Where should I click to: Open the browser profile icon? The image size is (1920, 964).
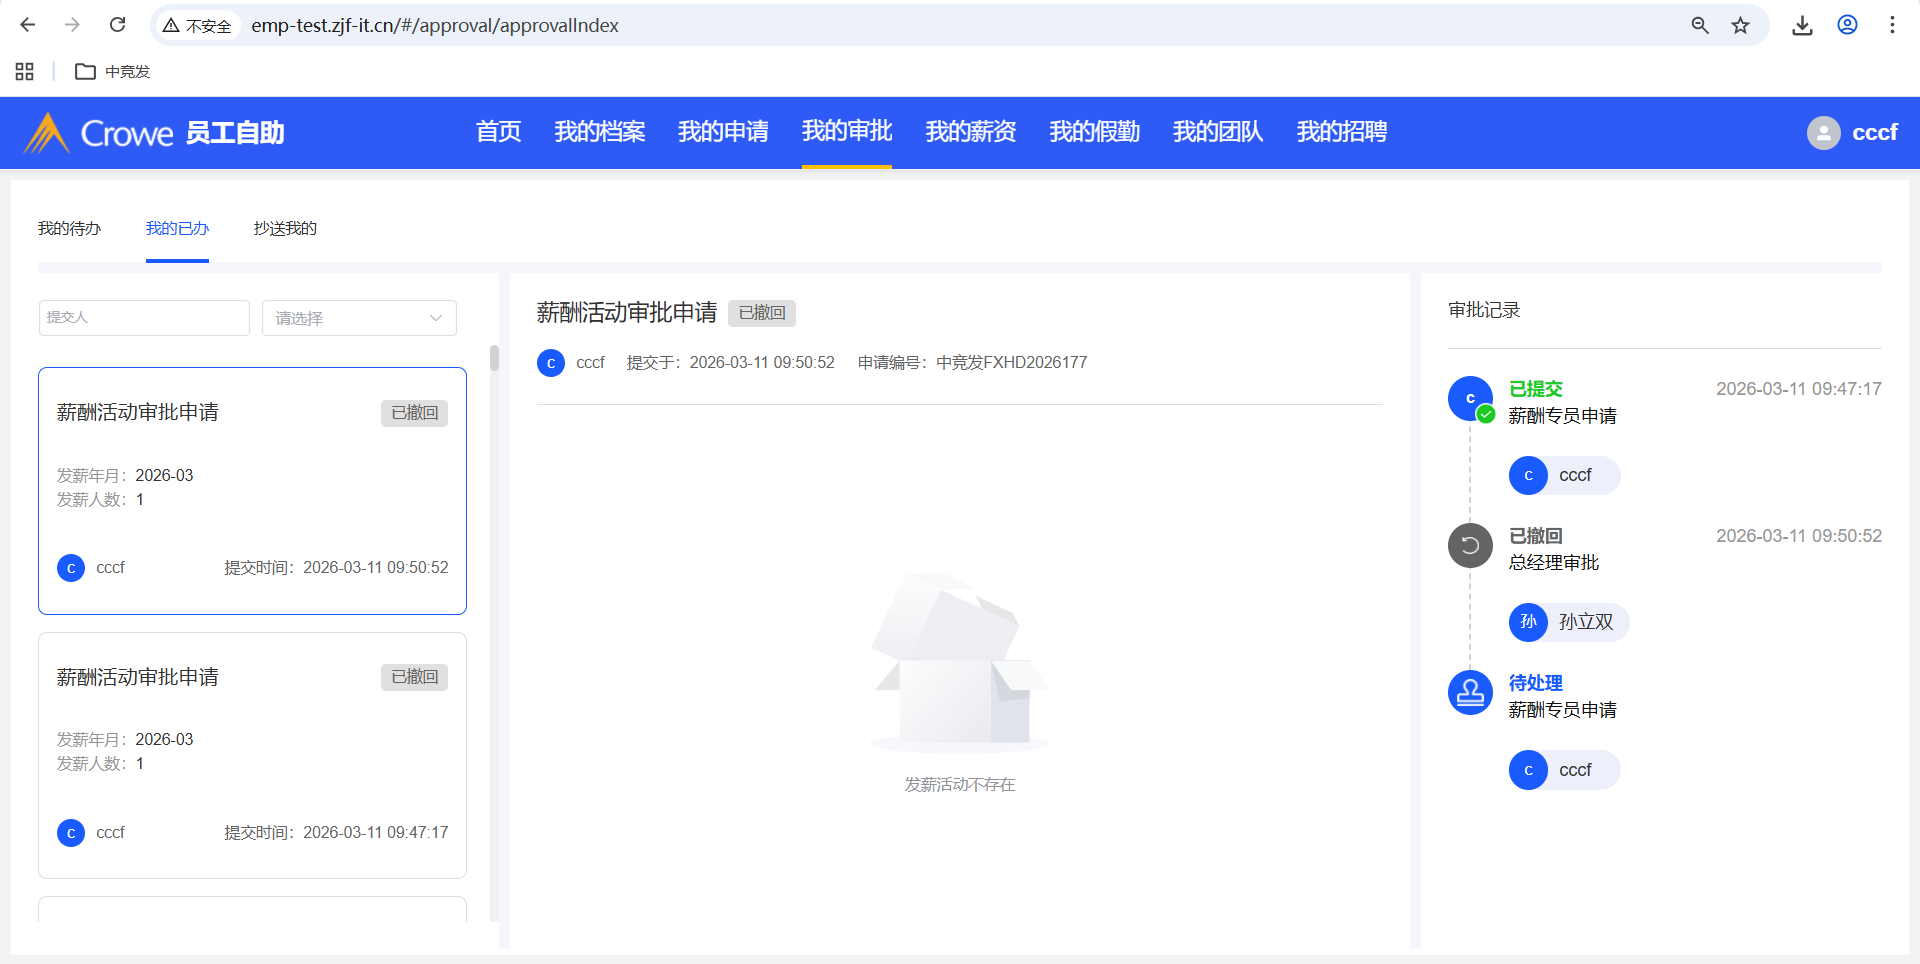pyautogui.click(x=1847, y=25)
